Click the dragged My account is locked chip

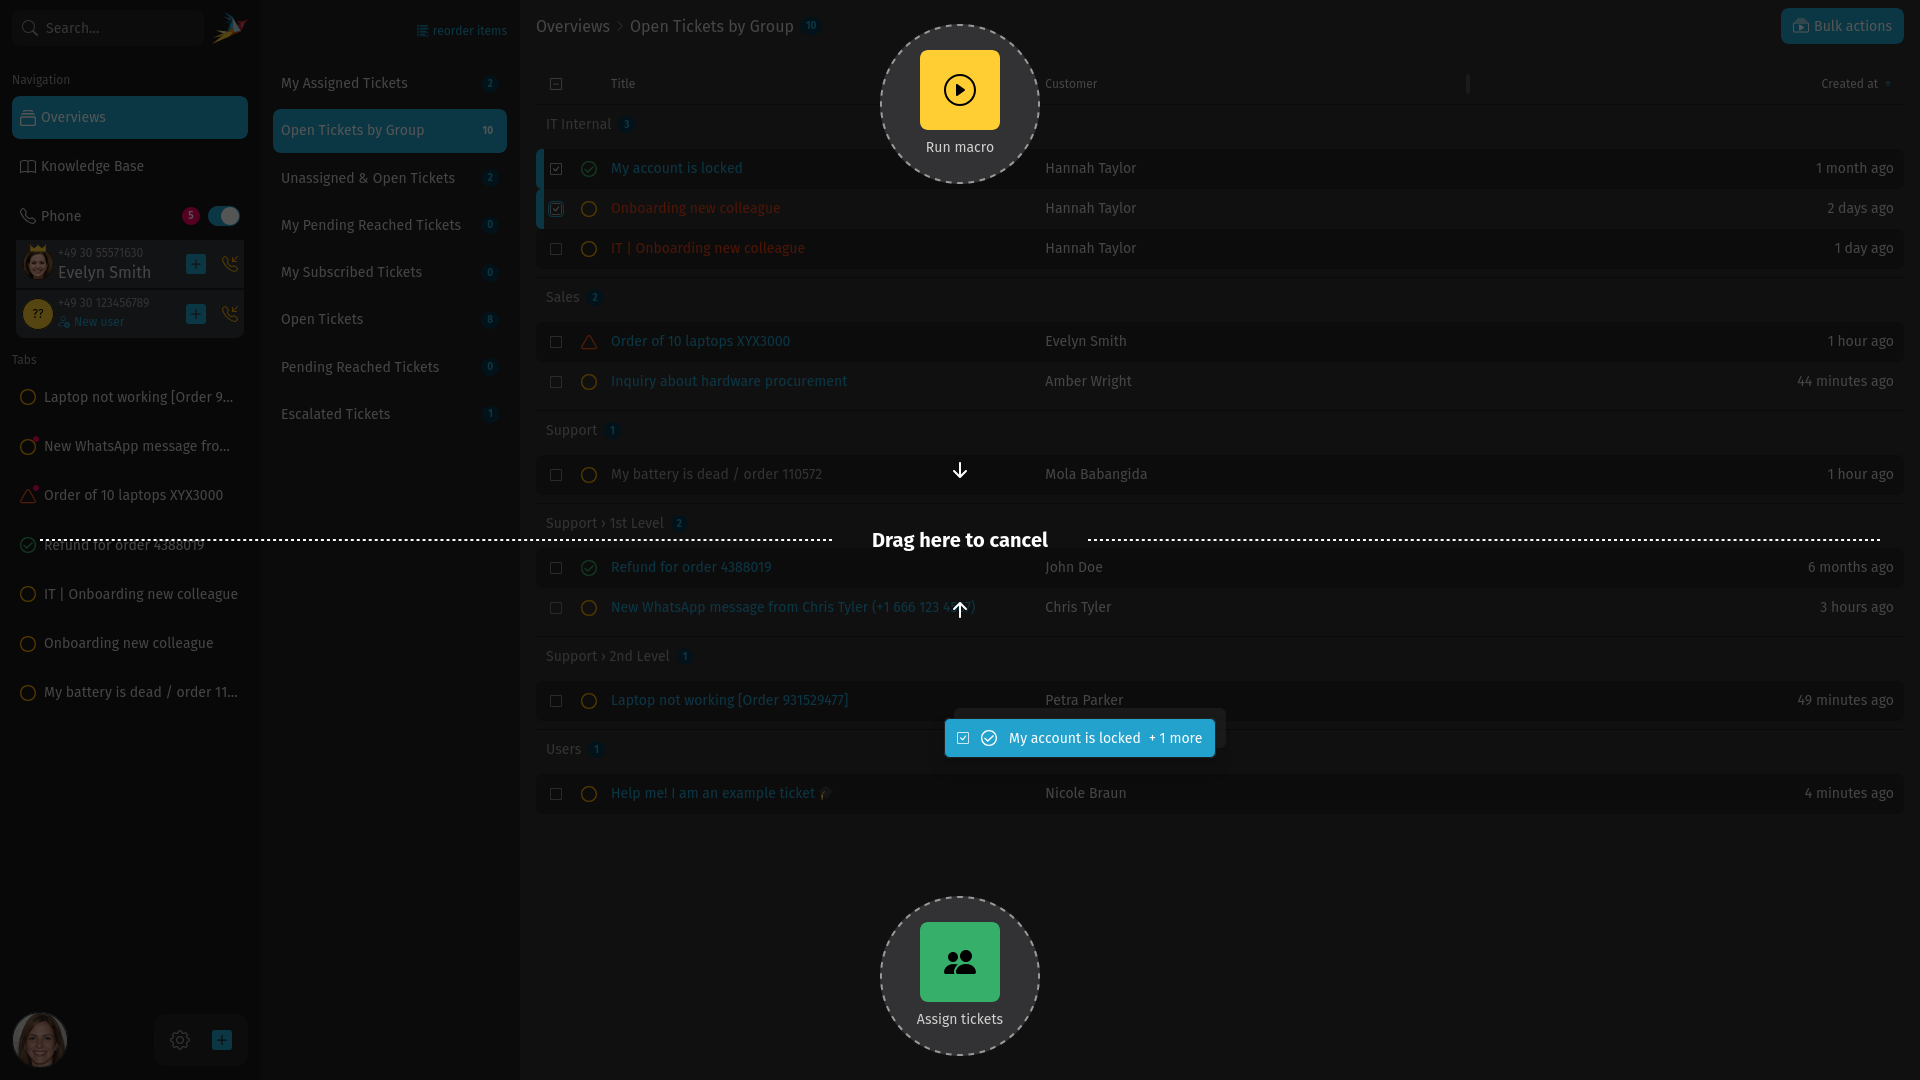(1080, 738)
